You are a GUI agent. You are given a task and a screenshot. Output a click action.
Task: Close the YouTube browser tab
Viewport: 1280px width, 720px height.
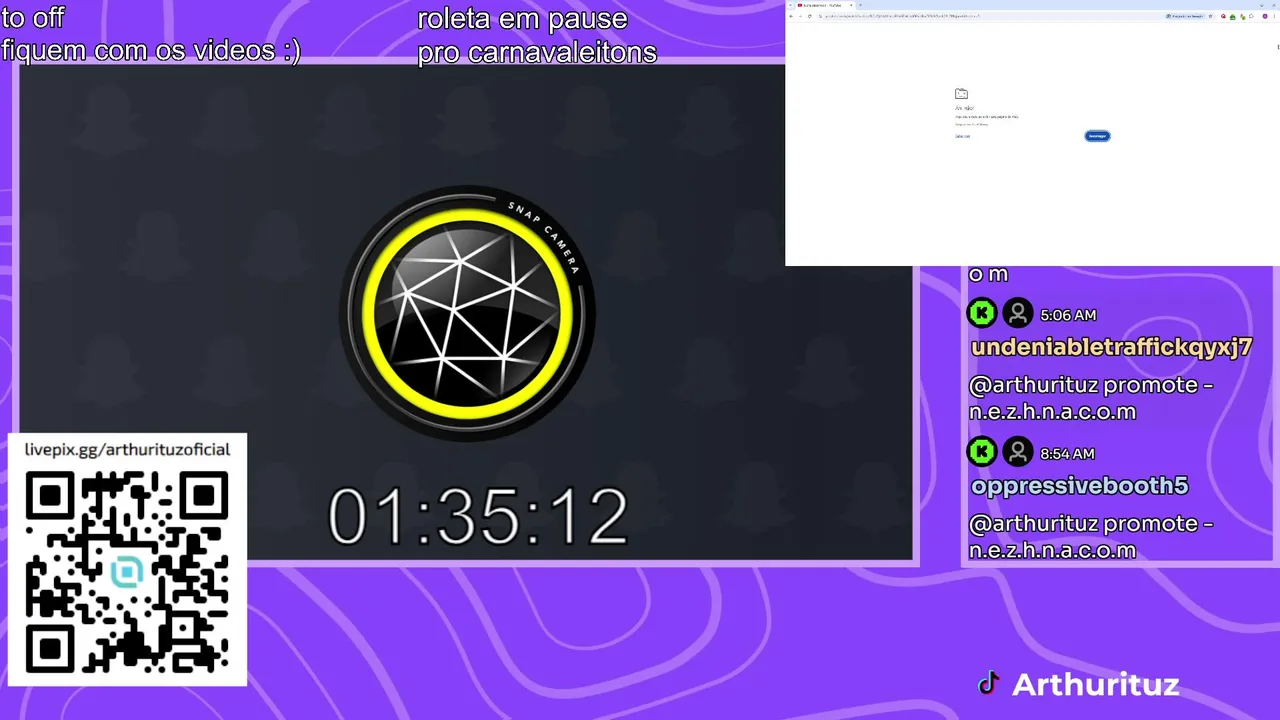click(851, 5)
